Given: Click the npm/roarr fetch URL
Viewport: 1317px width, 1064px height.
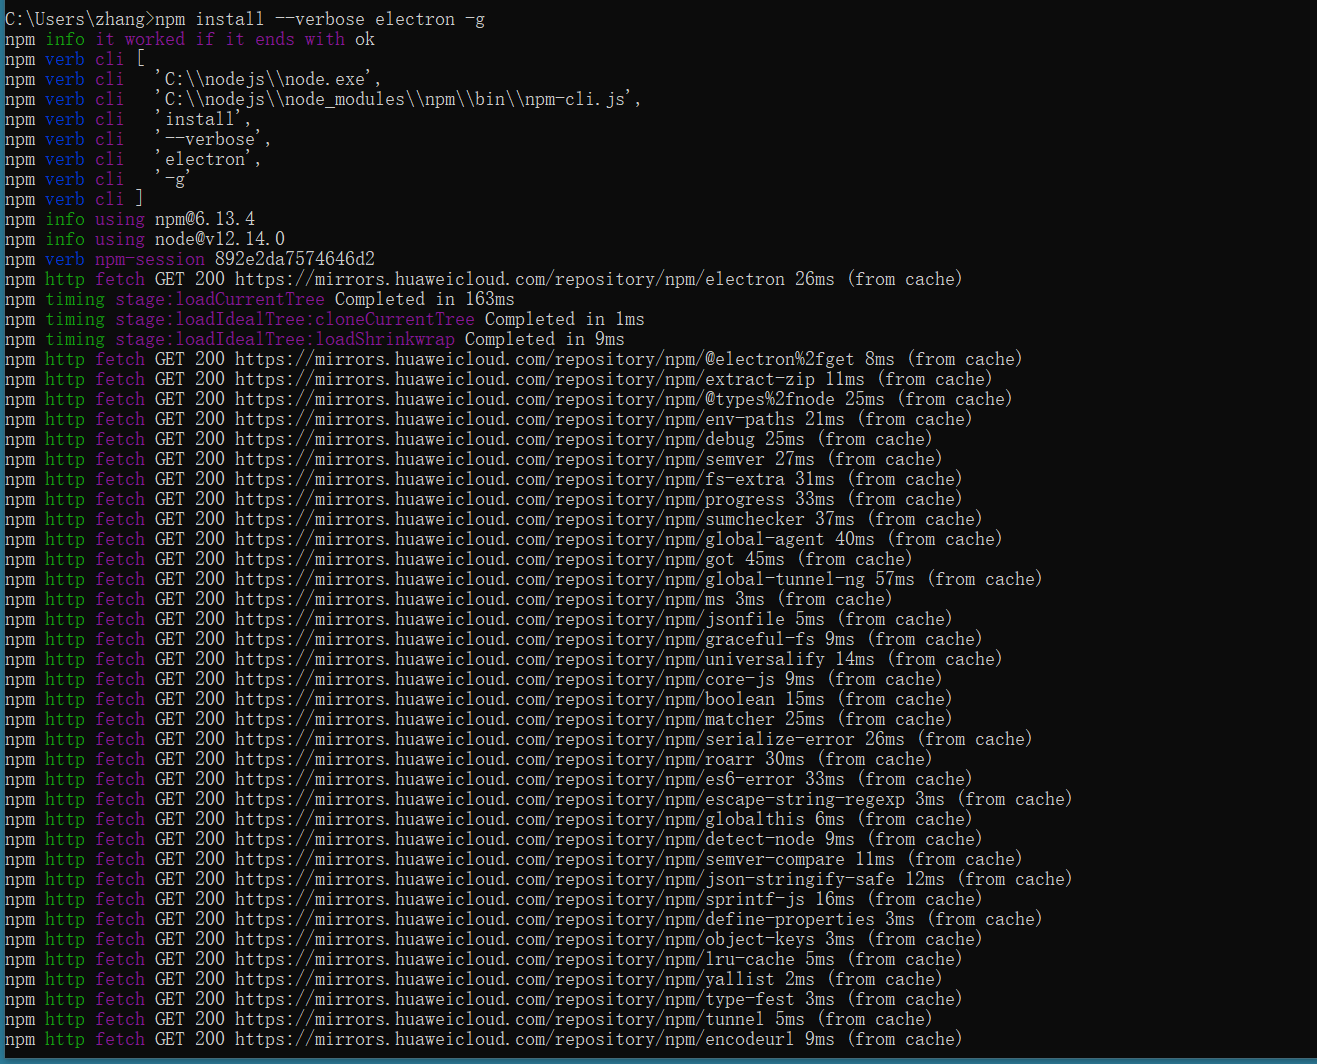Looking at the screenshot, I should 495,759.
